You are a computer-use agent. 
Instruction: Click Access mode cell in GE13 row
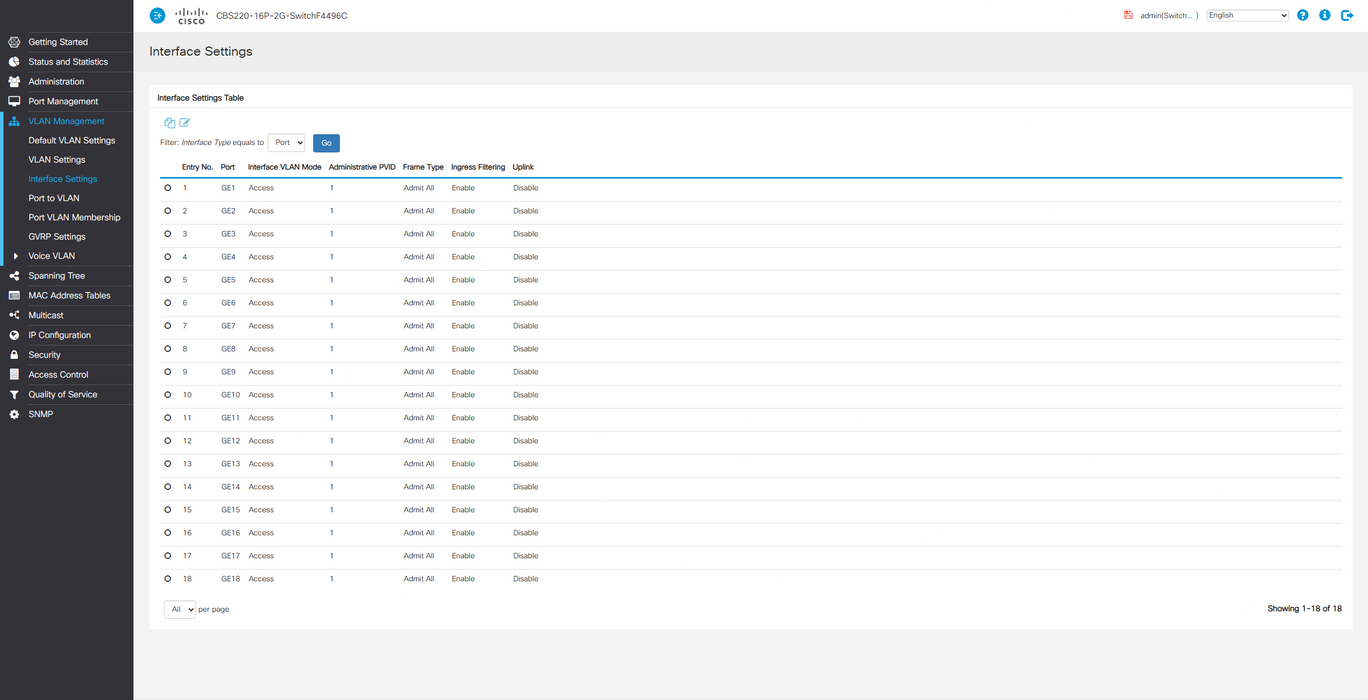click(x=261, y=464)
